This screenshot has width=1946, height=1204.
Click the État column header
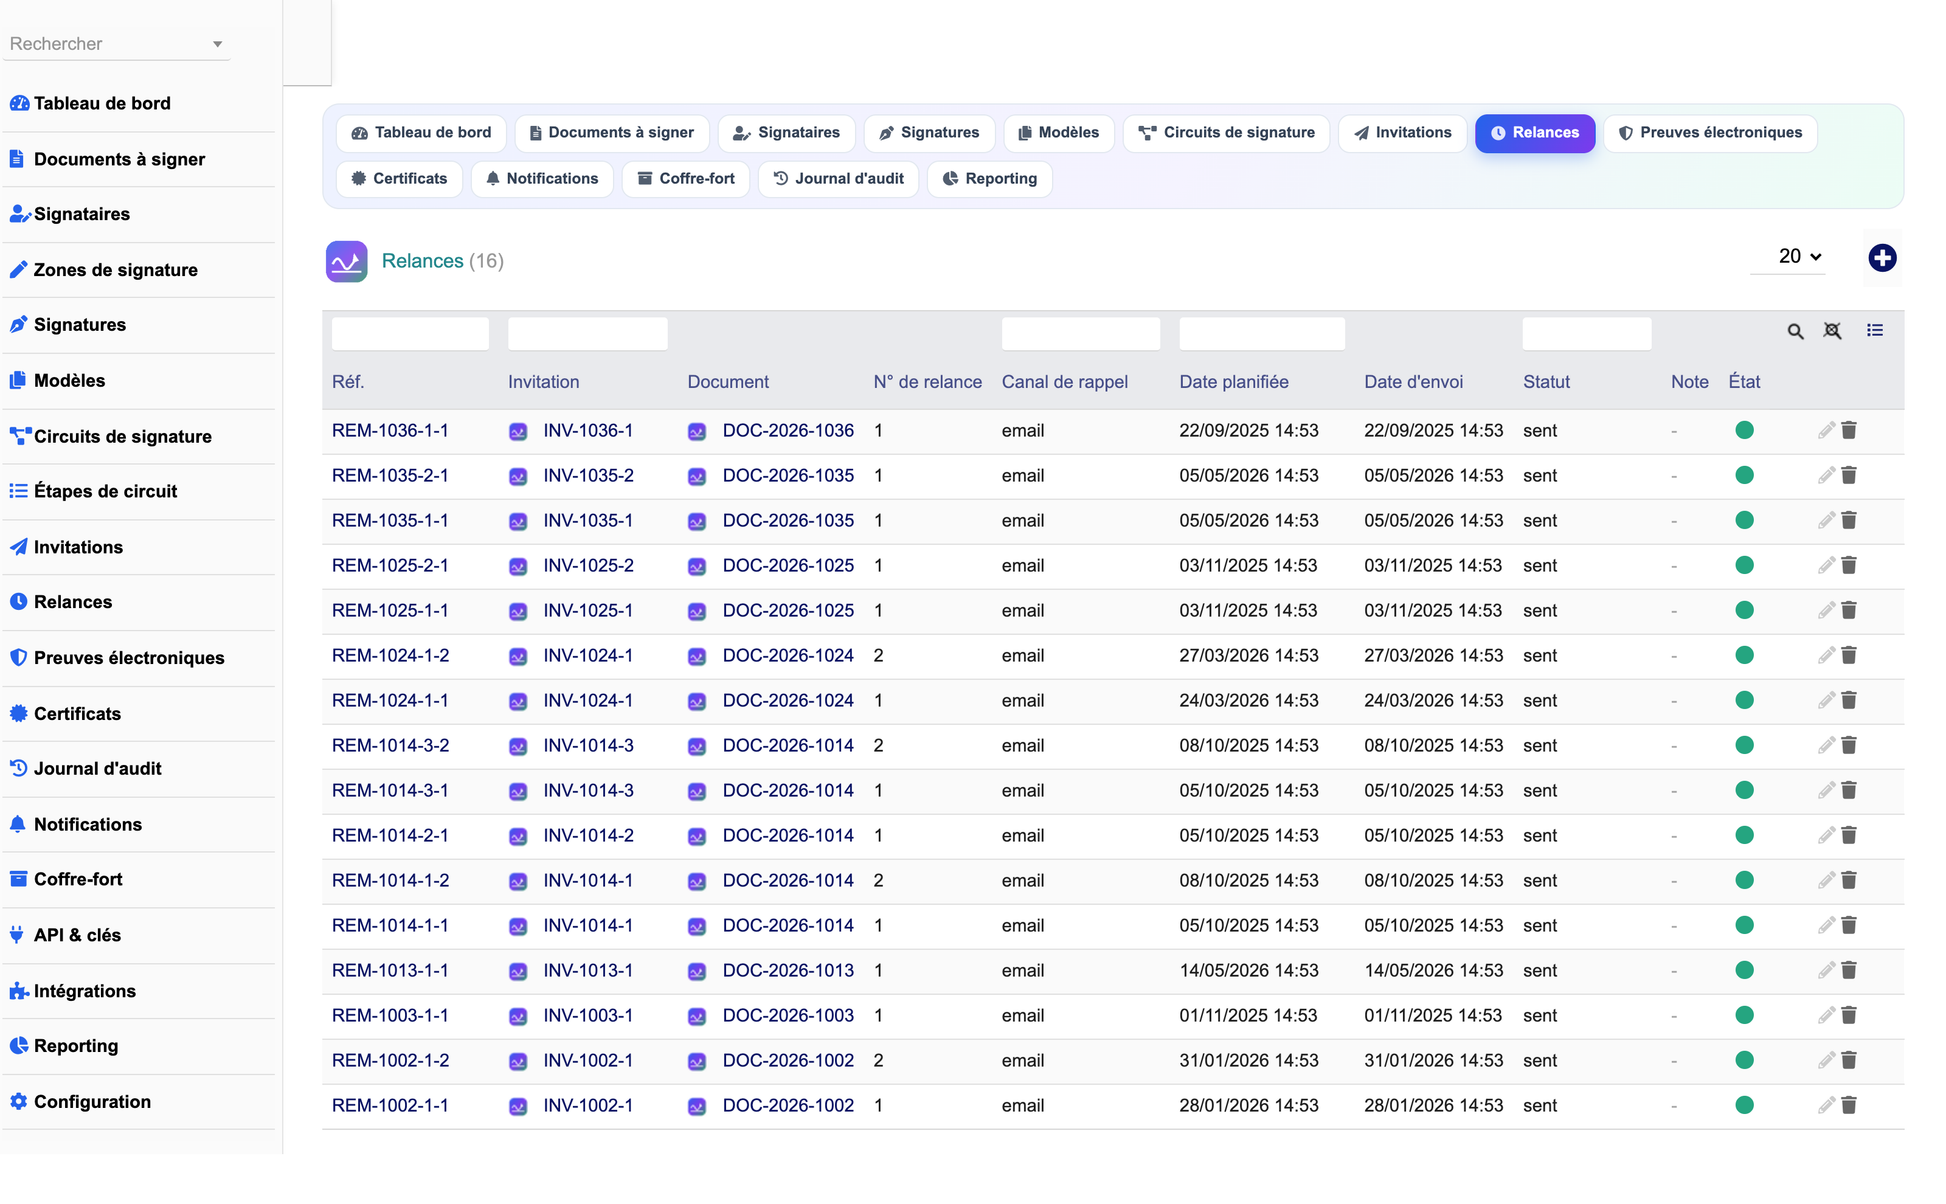pos(1744,382)
